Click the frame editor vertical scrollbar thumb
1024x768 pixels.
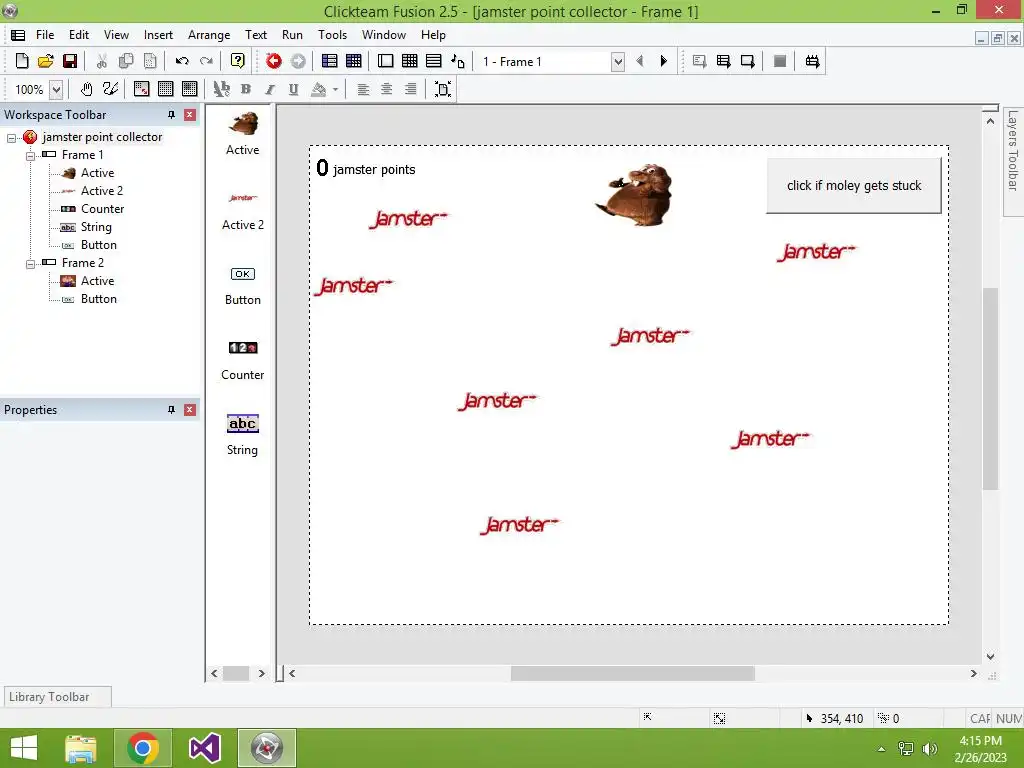coord(990,388)
